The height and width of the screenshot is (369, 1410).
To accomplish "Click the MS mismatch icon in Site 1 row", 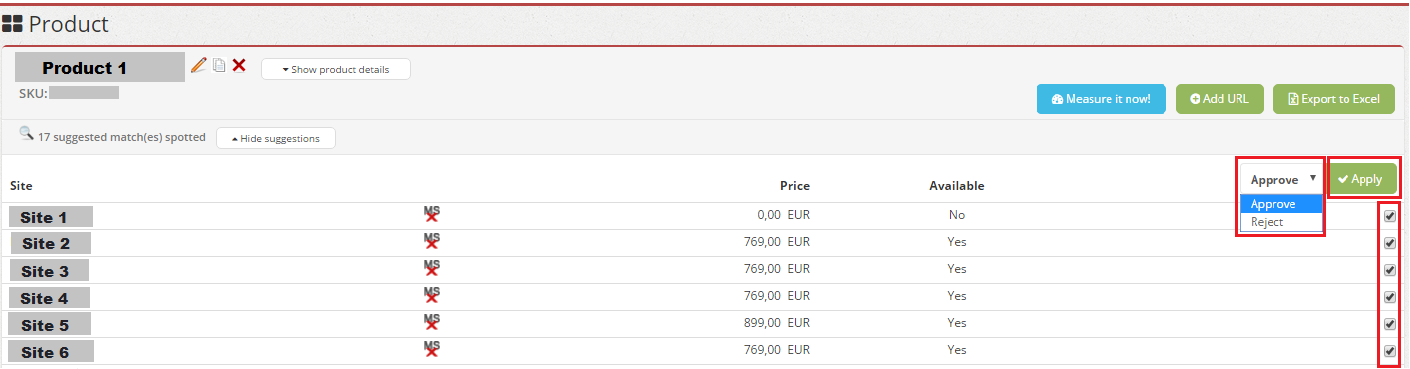I will point(431,214).
